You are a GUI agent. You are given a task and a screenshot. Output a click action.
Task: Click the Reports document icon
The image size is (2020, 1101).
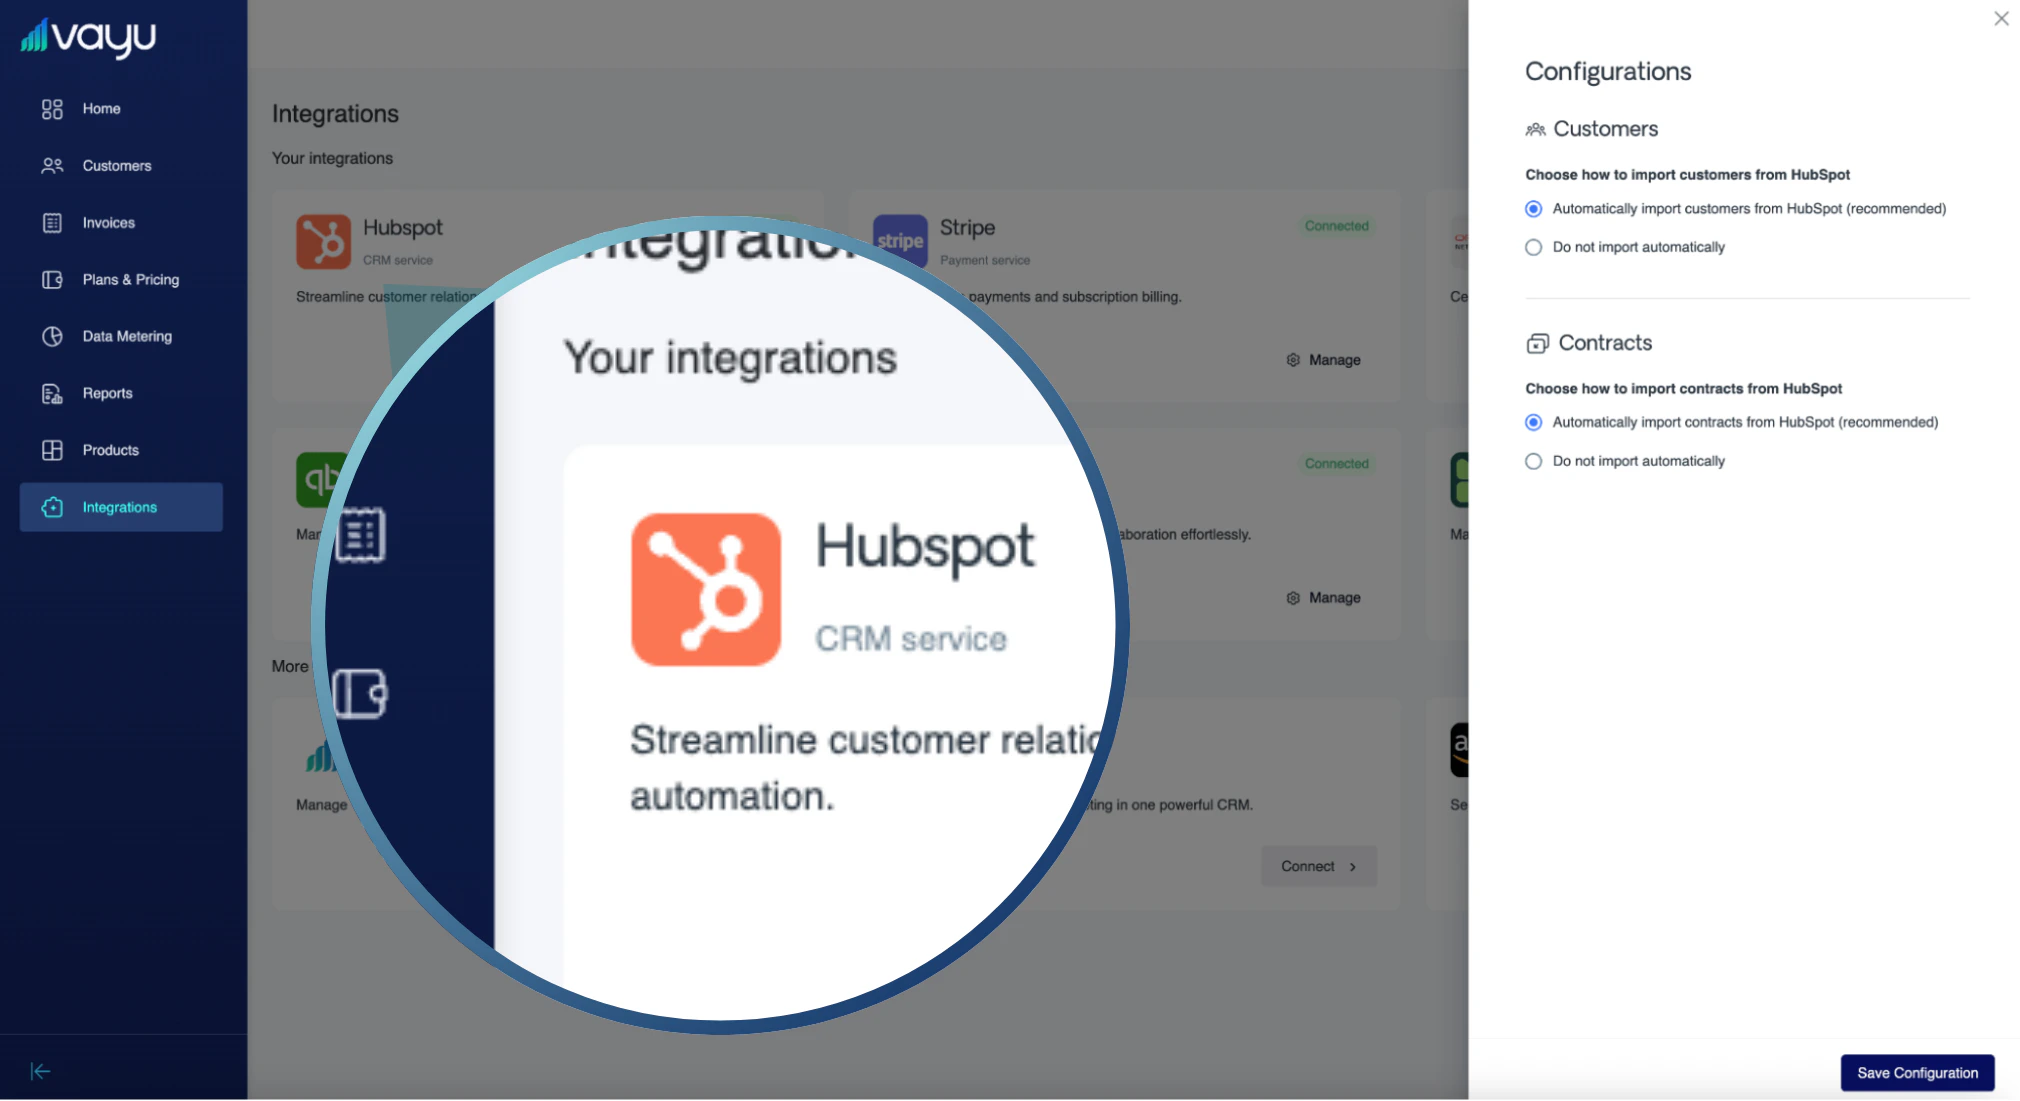pos(52,394)
